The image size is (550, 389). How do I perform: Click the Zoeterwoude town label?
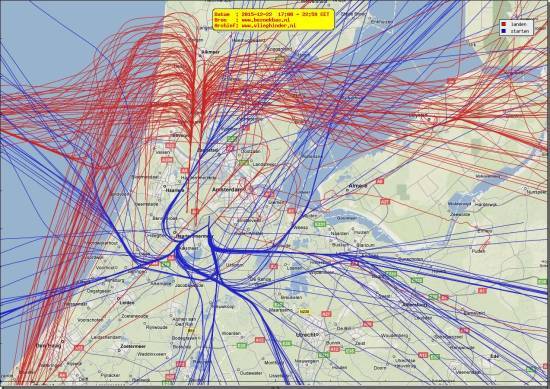[135, 316]
